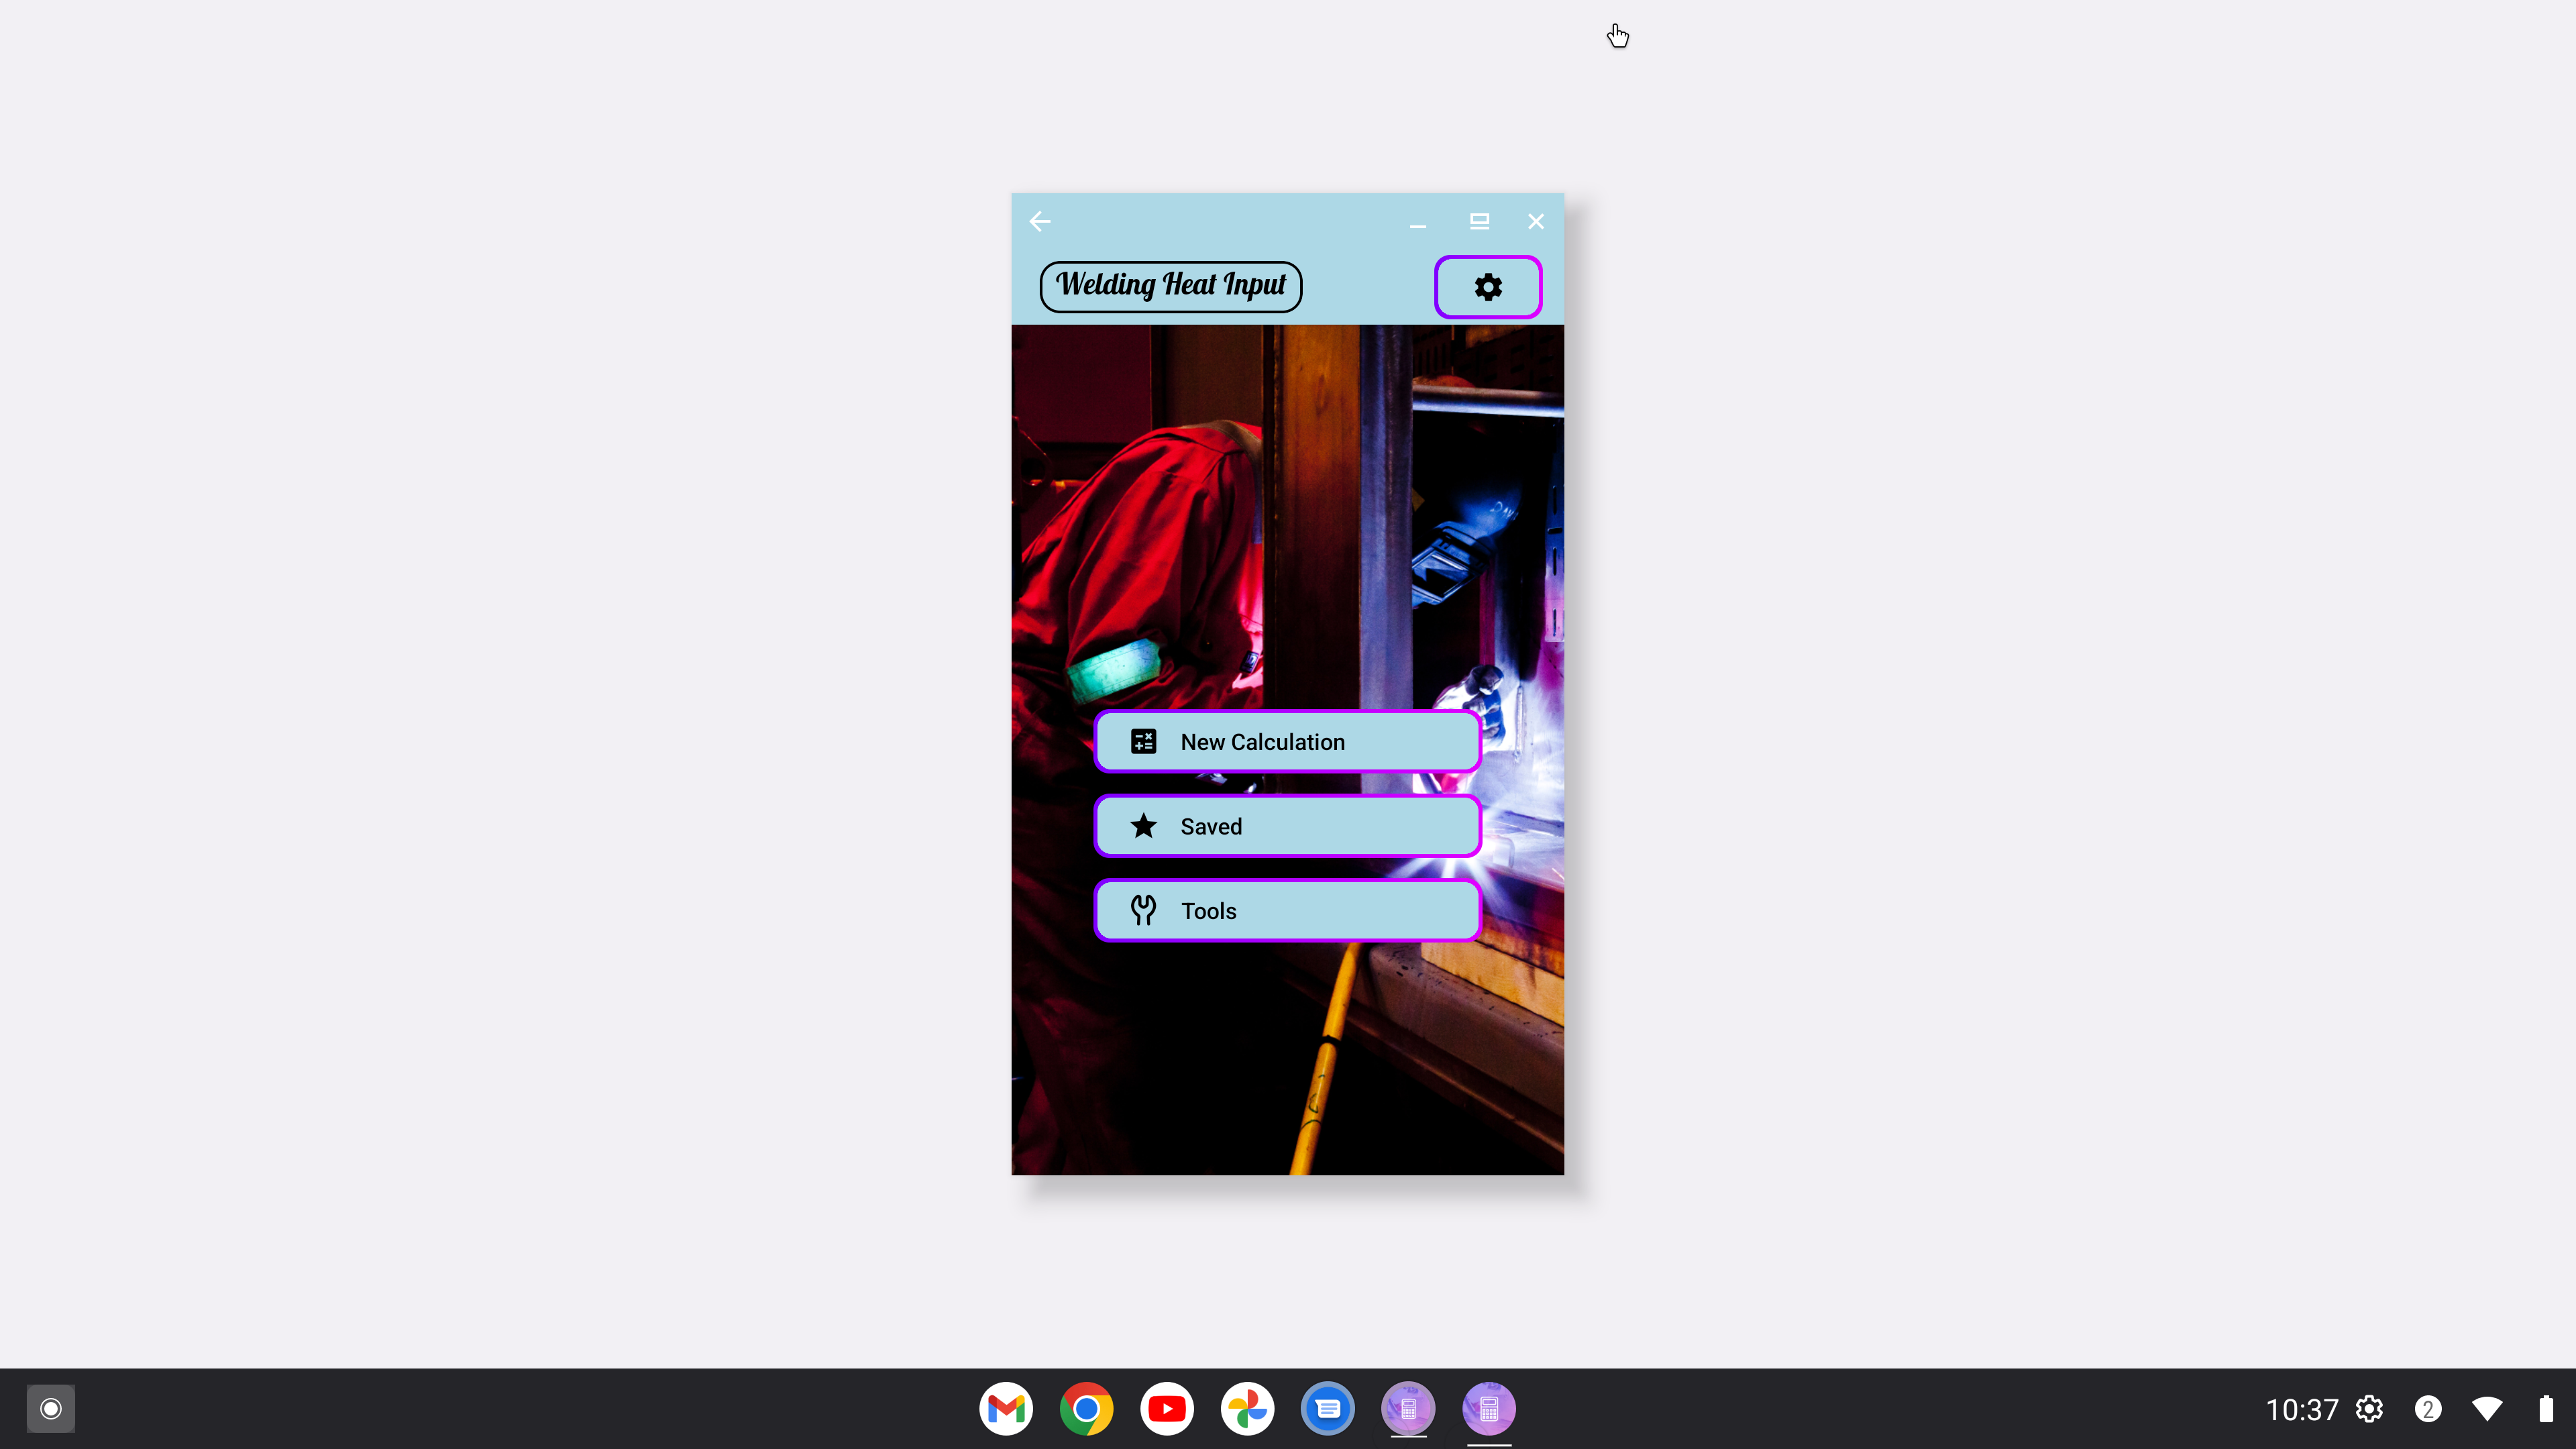Check the battery indicator in the tray
The width and height of the screenshot is (2576, 1449).
pyautogui.click(x=2546, y=1408)
